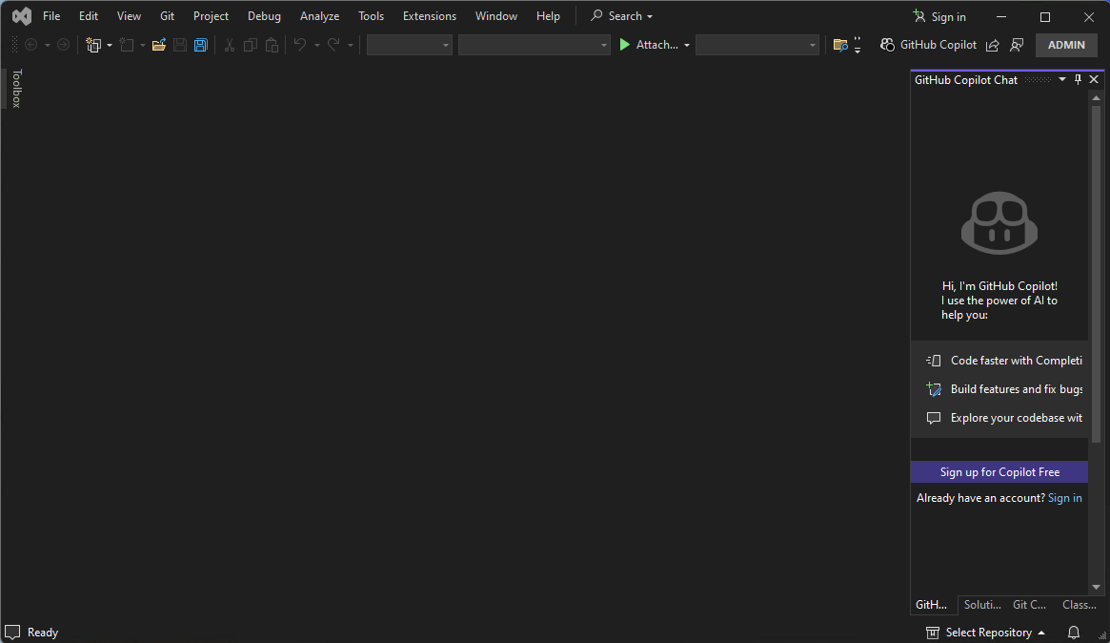1110x643 pixels.
Task: Click the Navigate Backward arrow icon
Action: [31, 45]
